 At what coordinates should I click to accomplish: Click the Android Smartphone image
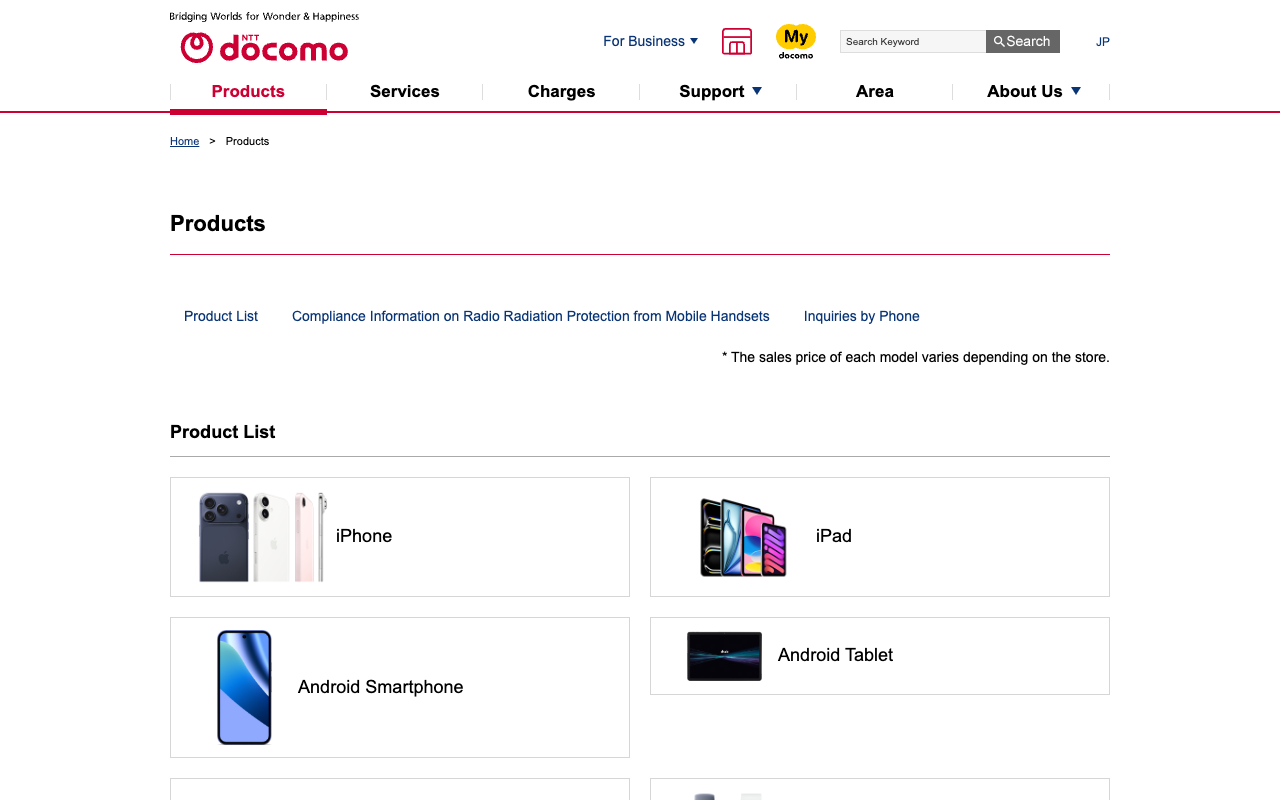245,687
